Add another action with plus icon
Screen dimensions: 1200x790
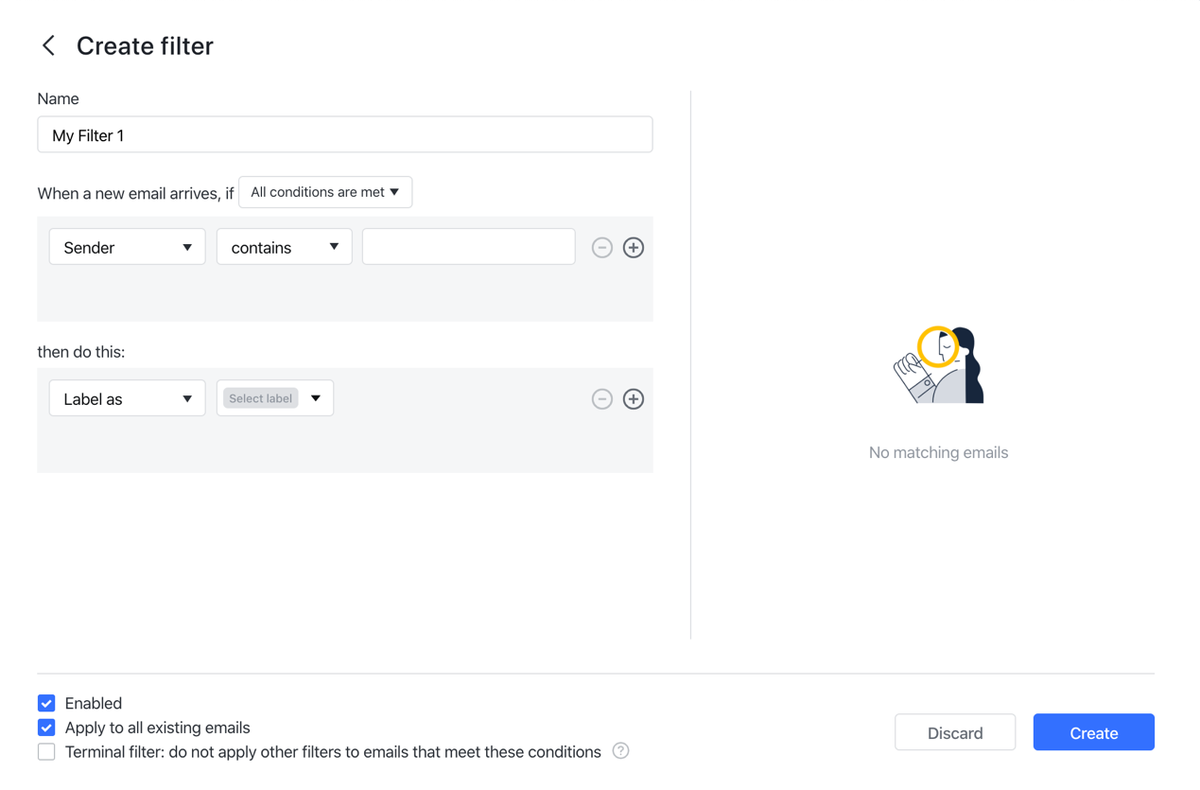point(633,399)
